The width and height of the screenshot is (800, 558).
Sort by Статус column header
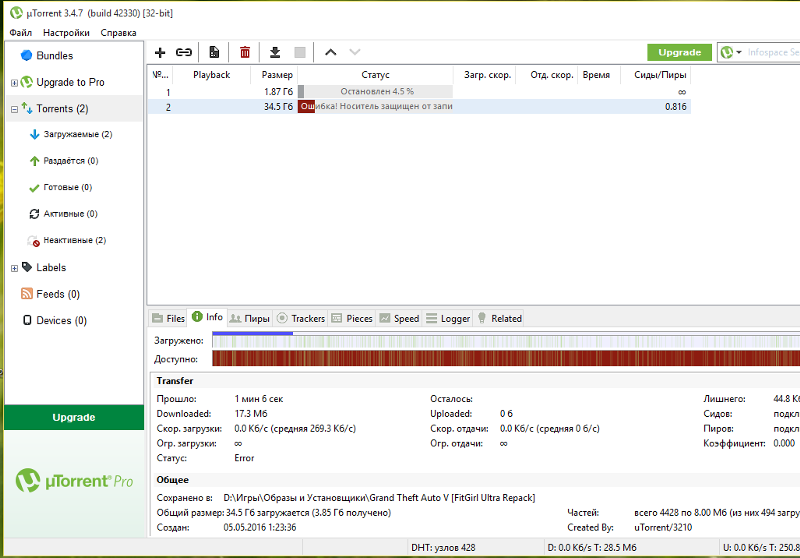click(376, 75)
